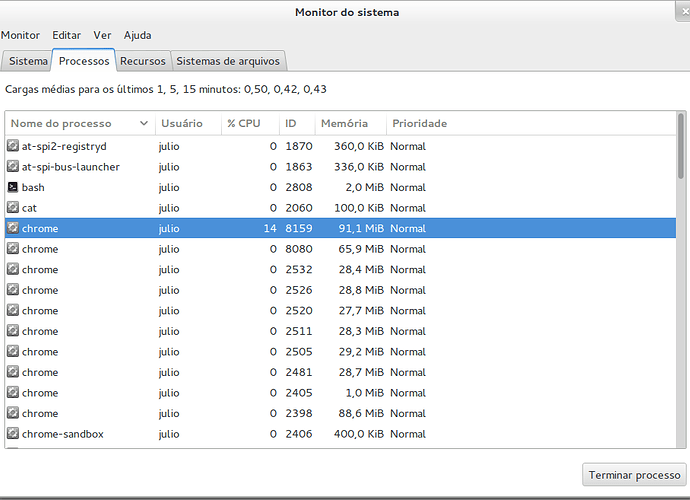Sort by % CPU column header
Viewport: 690px width, 500px height.
pos(250,123)
